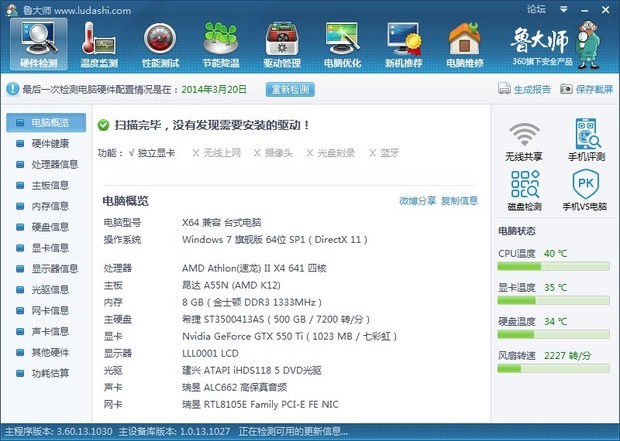Open 电脑维修 house icon
Image resolution: width=620 pixels, height=441 pixels.
465,44
